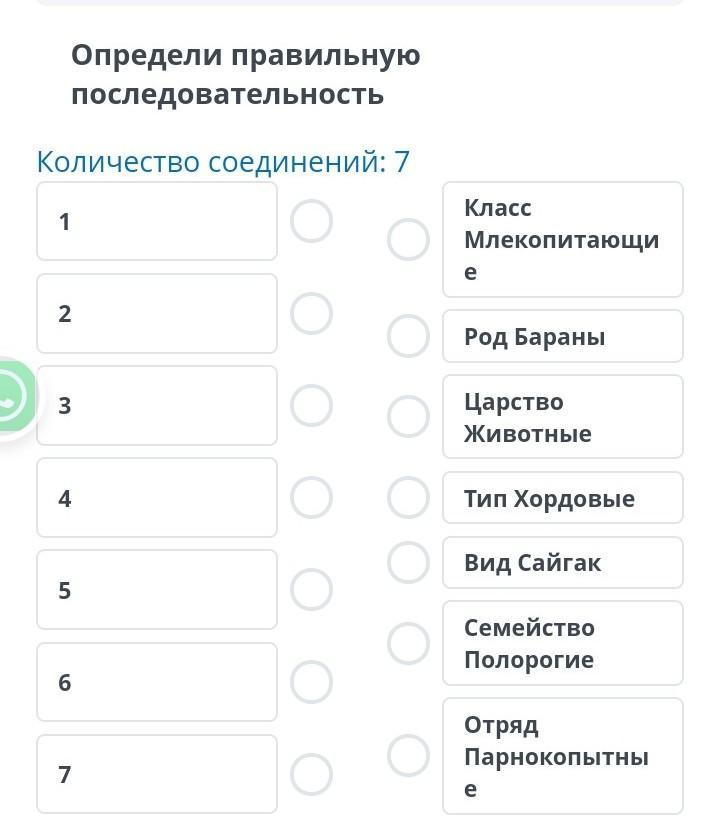720x830 pixels.
Task: Click the Царство Животные answer box
Action: (562, 417)
